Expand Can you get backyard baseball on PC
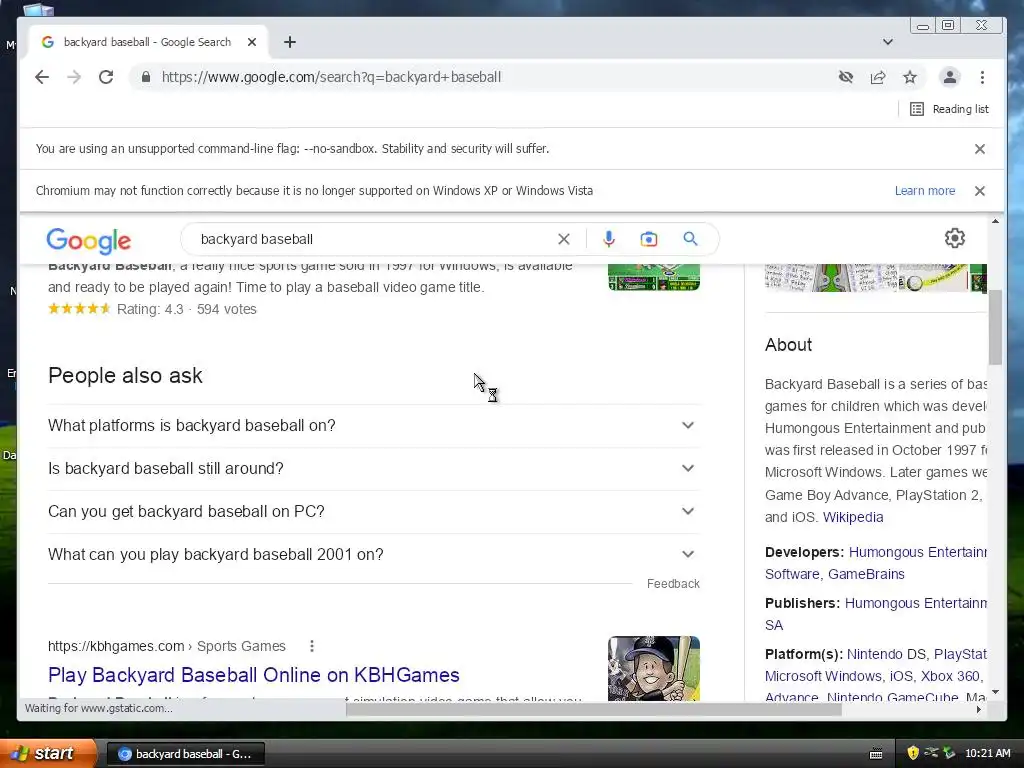1024x768 pixels. 374,511
